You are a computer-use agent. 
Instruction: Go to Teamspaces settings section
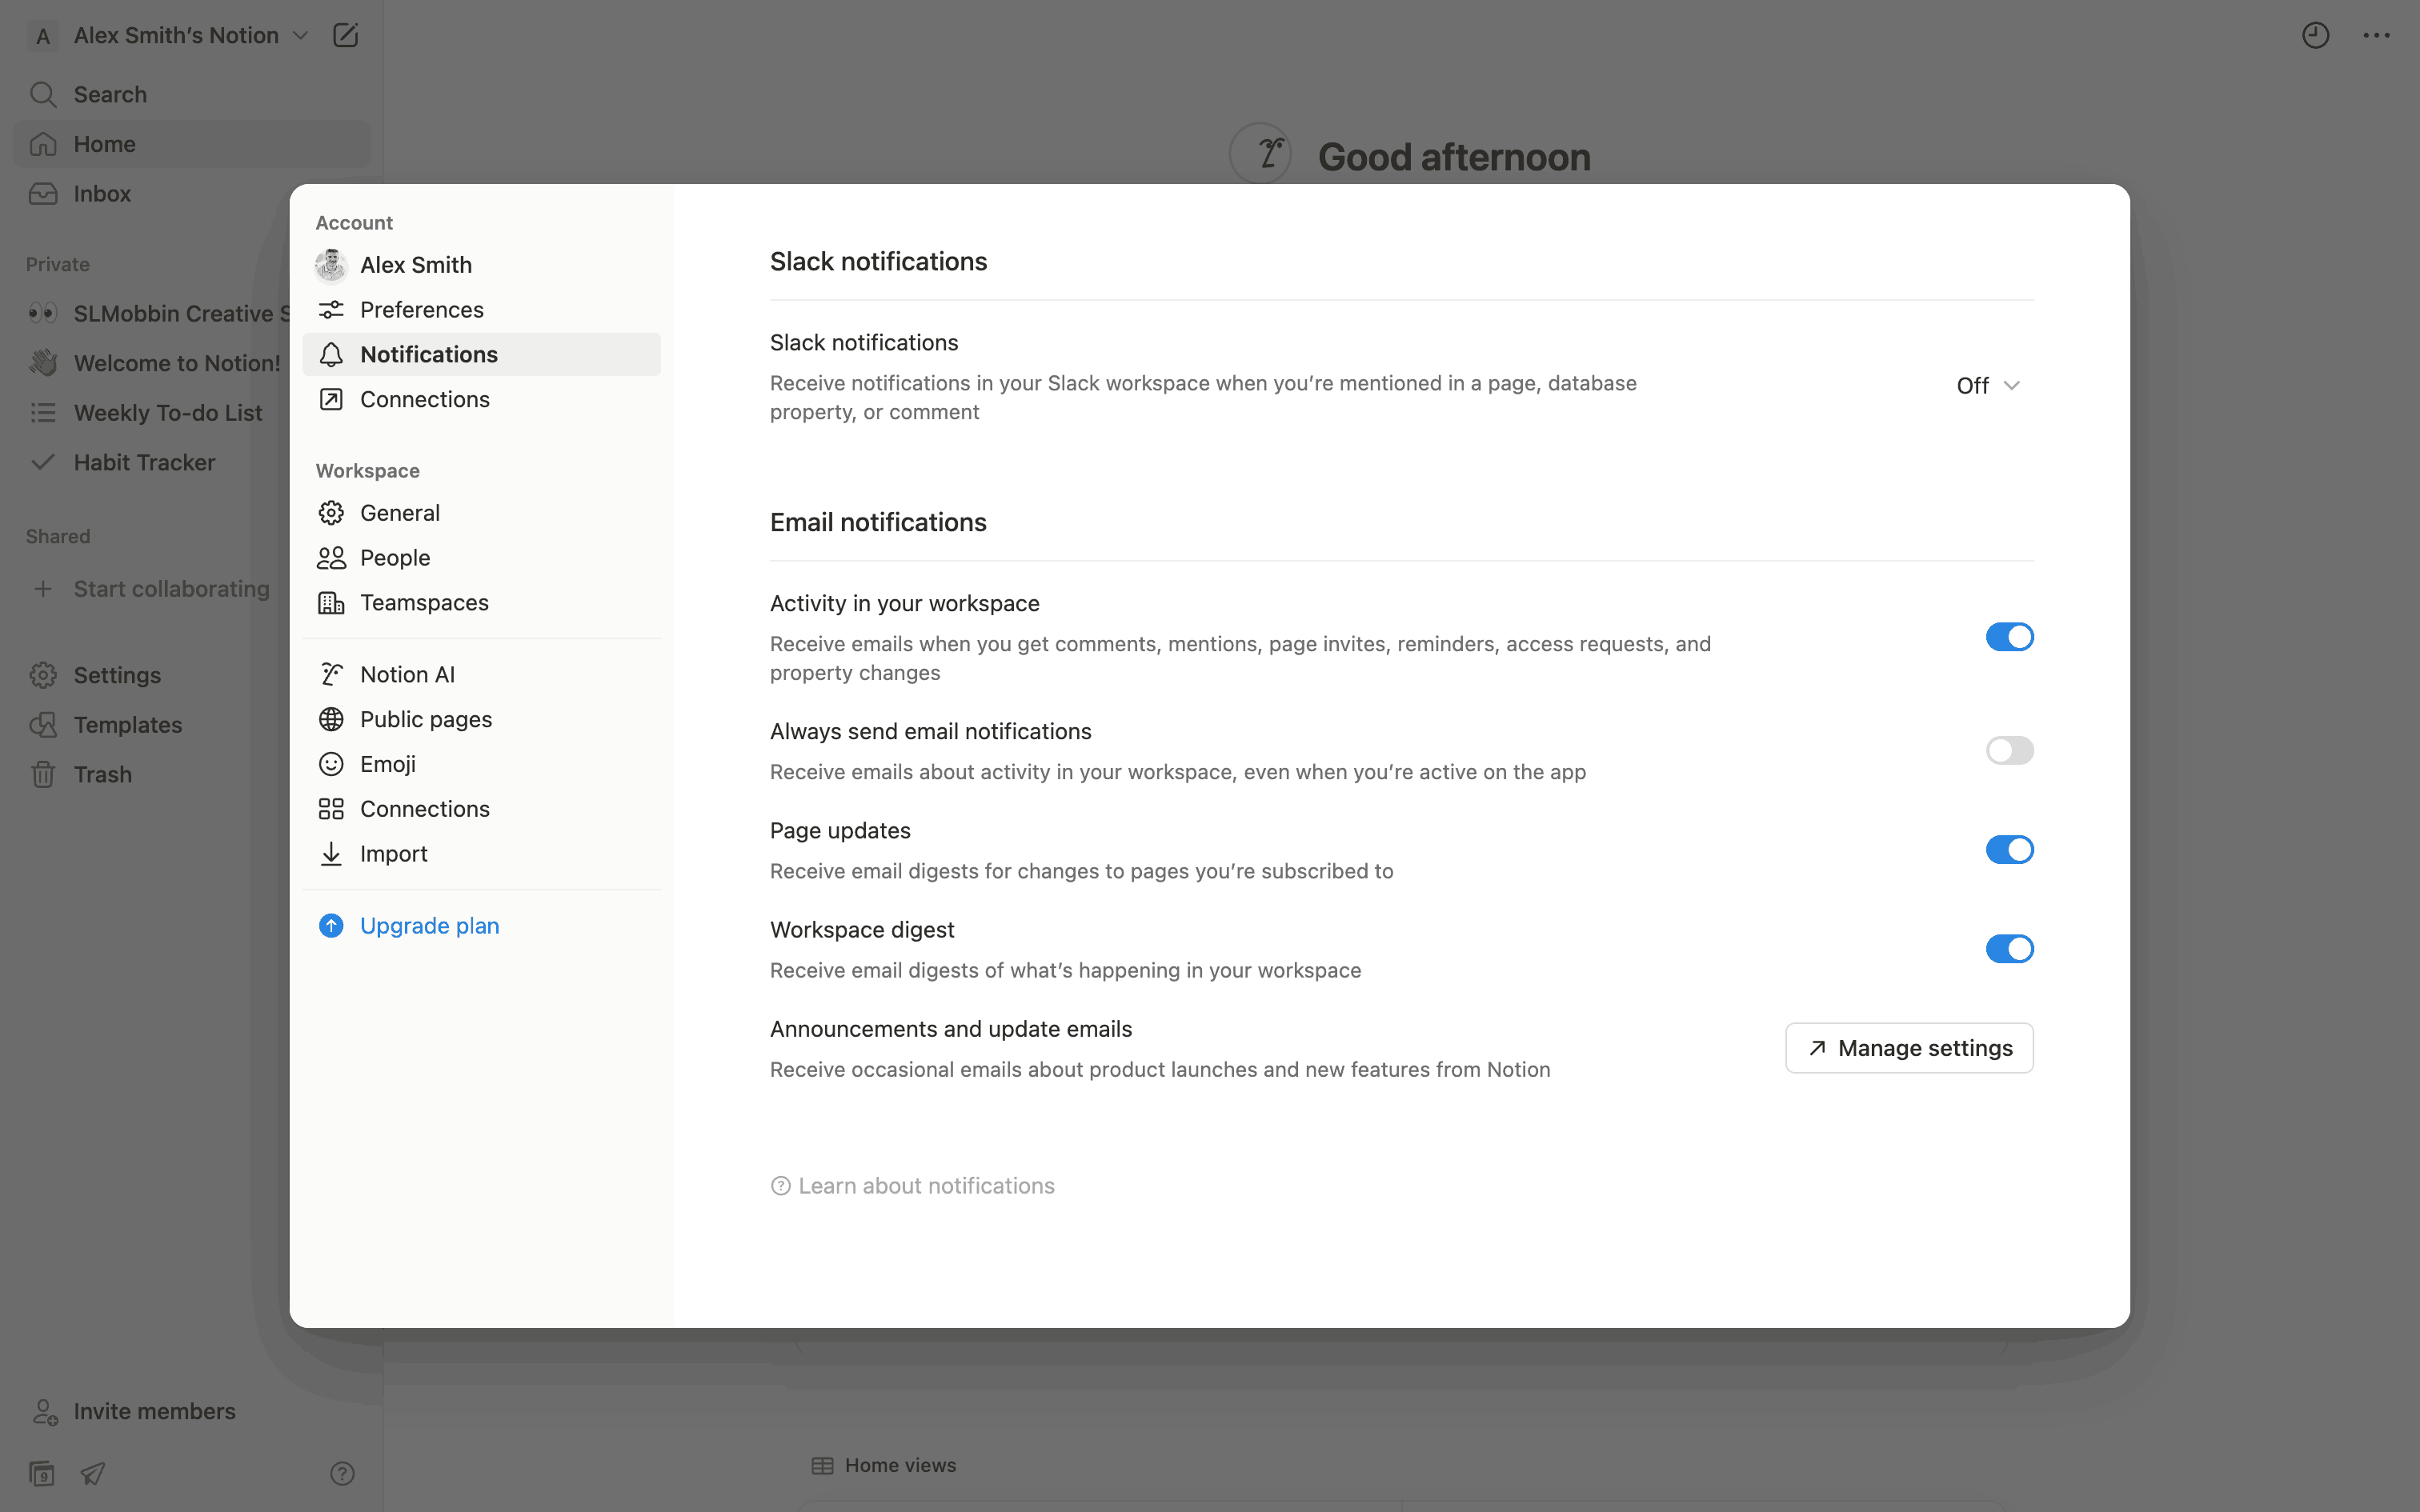(424, 603)
